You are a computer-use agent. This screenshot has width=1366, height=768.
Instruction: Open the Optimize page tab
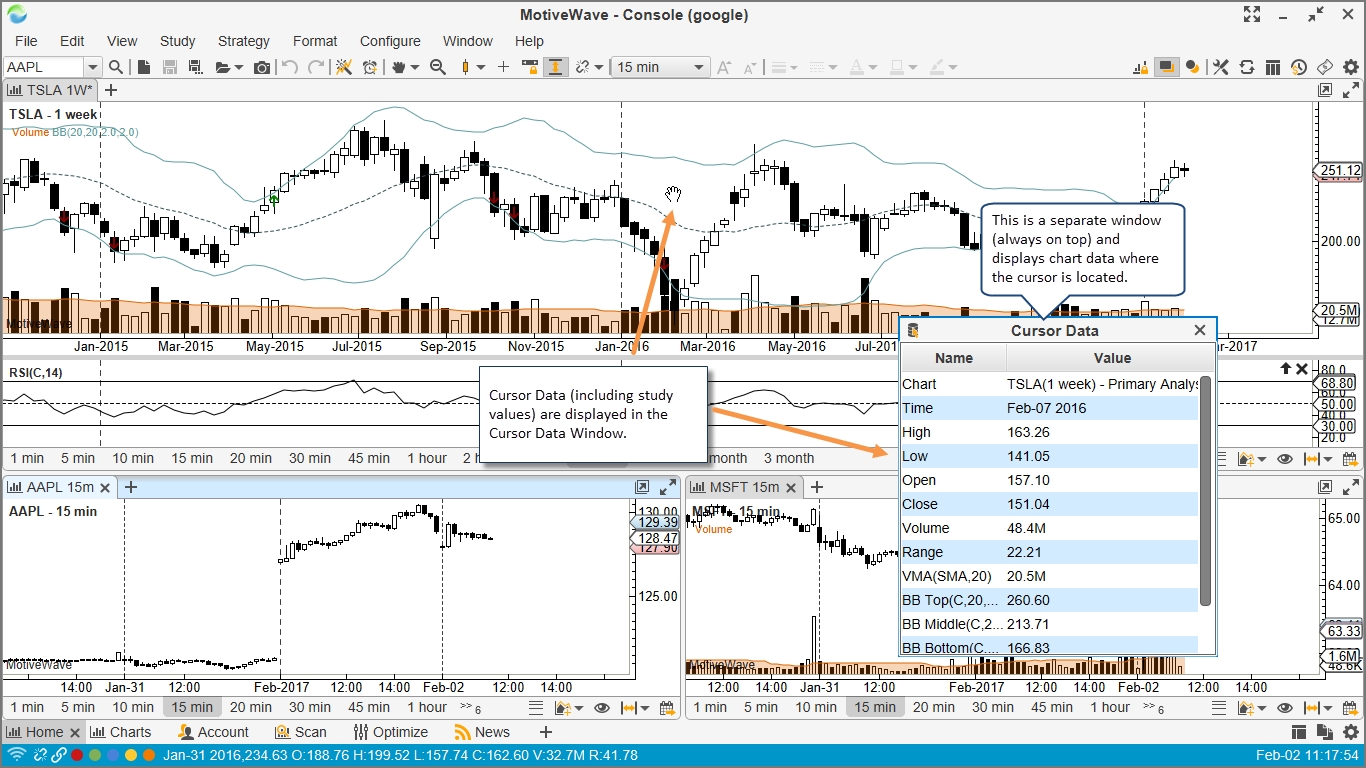(390, 732)
